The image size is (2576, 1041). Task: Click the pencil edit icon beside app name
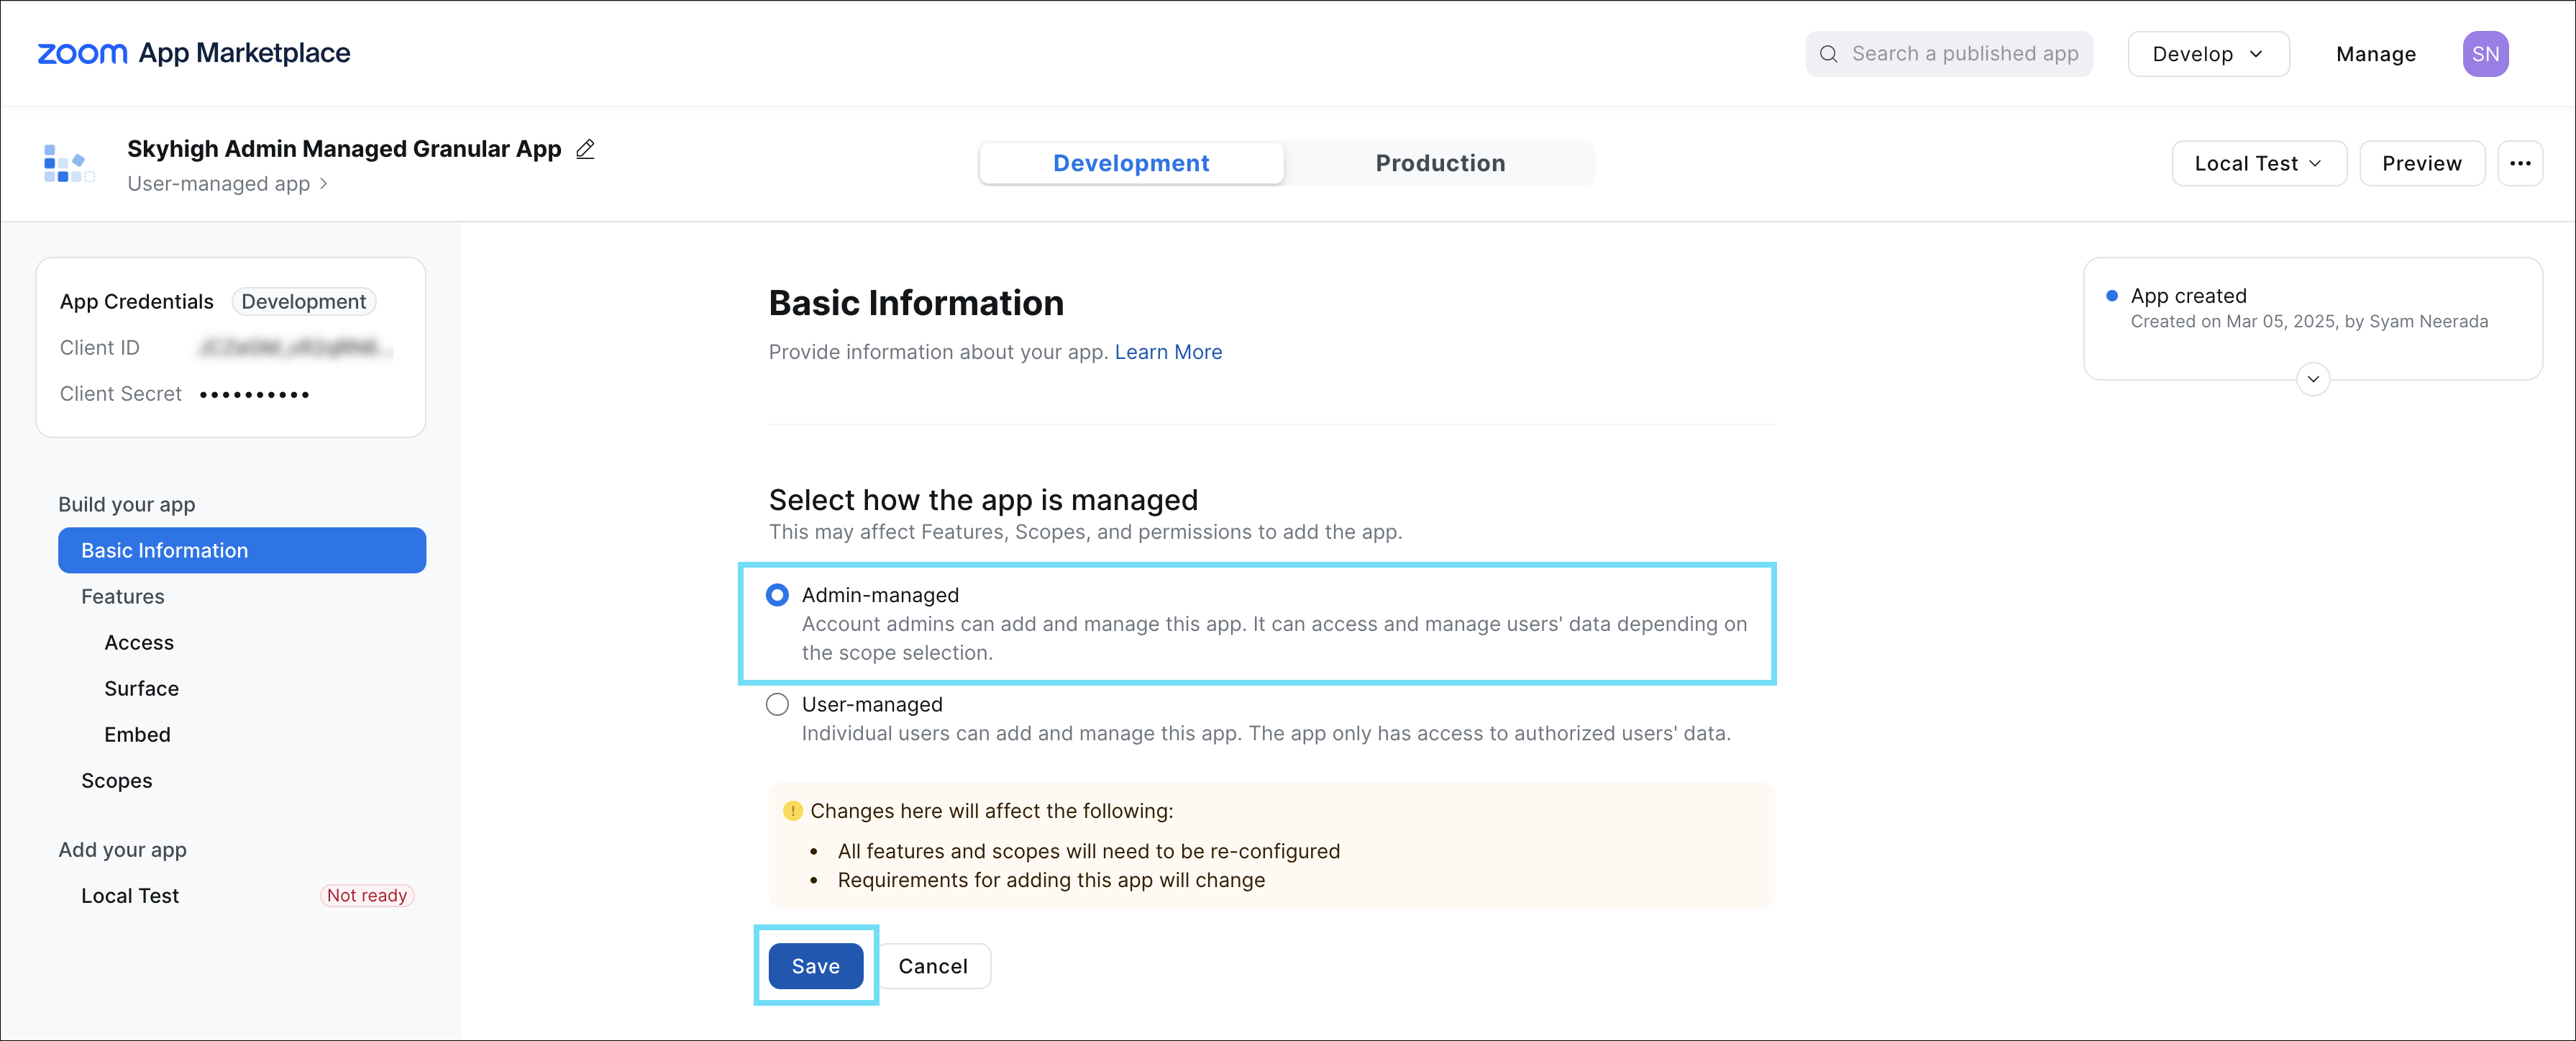[x=585, y=149]
